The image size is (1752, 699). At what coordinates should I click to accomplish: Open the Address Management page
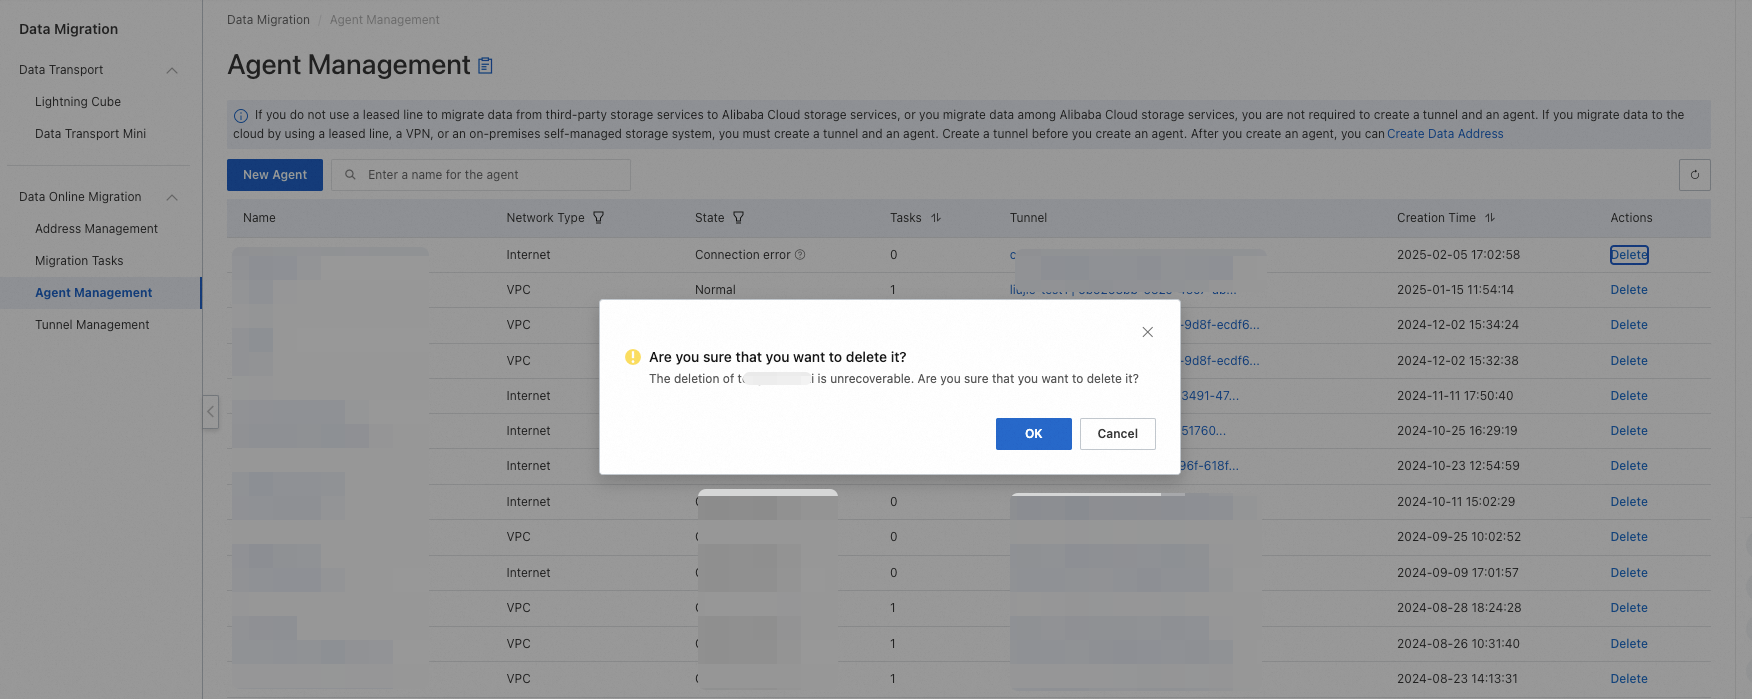(x=96, y=229)
